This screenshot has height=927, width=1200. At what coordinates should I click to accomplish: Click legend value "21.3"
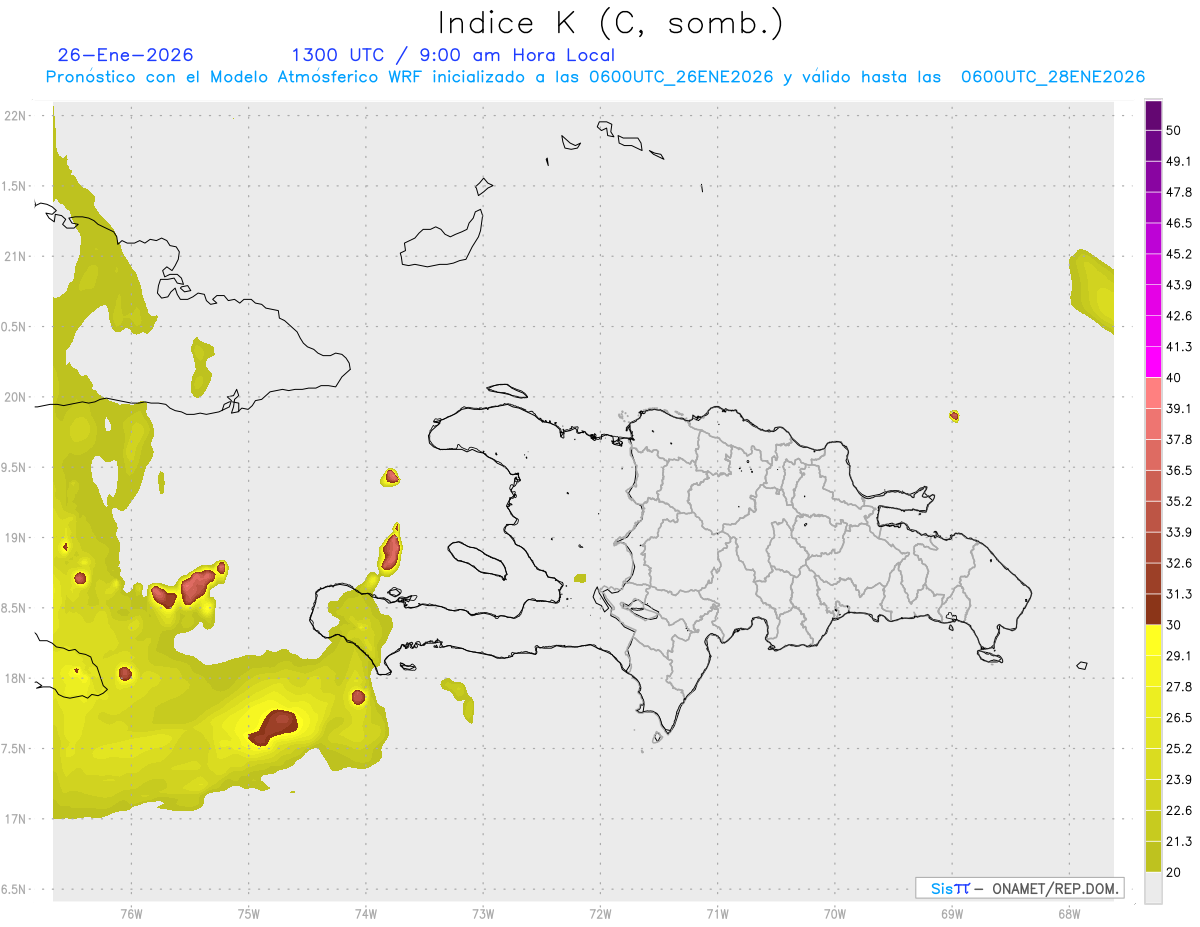tap(1178, 842)
